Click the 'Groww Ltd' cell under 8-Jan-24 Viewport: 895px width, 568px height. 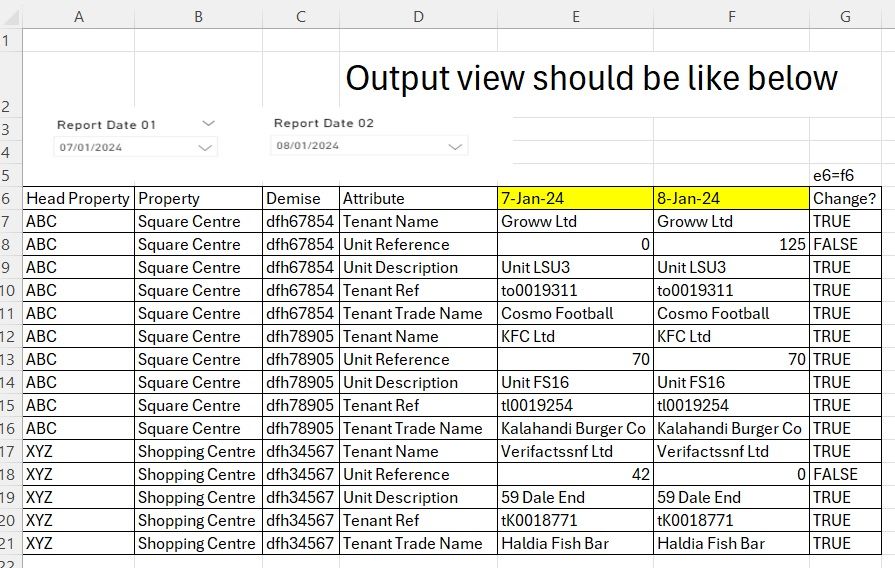731,221
